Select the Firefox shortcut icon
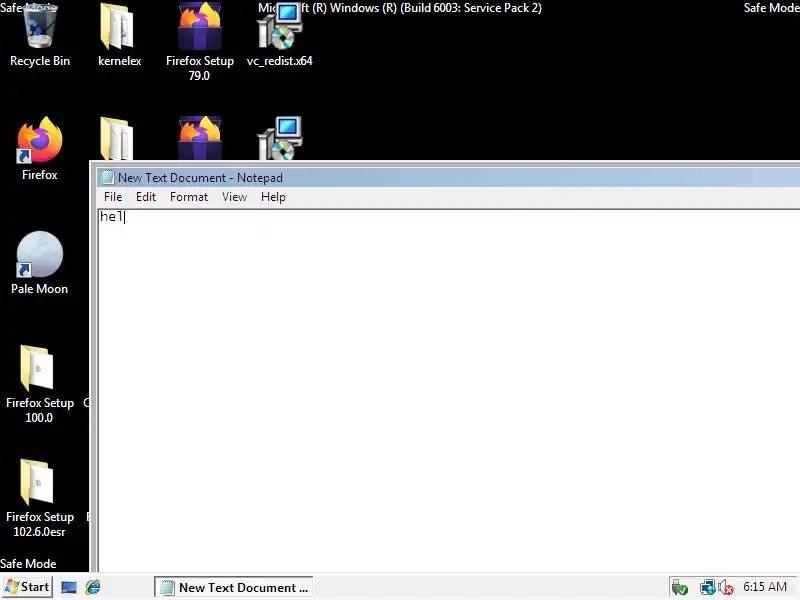Viewport: 800px width, 600px height. 40,148
